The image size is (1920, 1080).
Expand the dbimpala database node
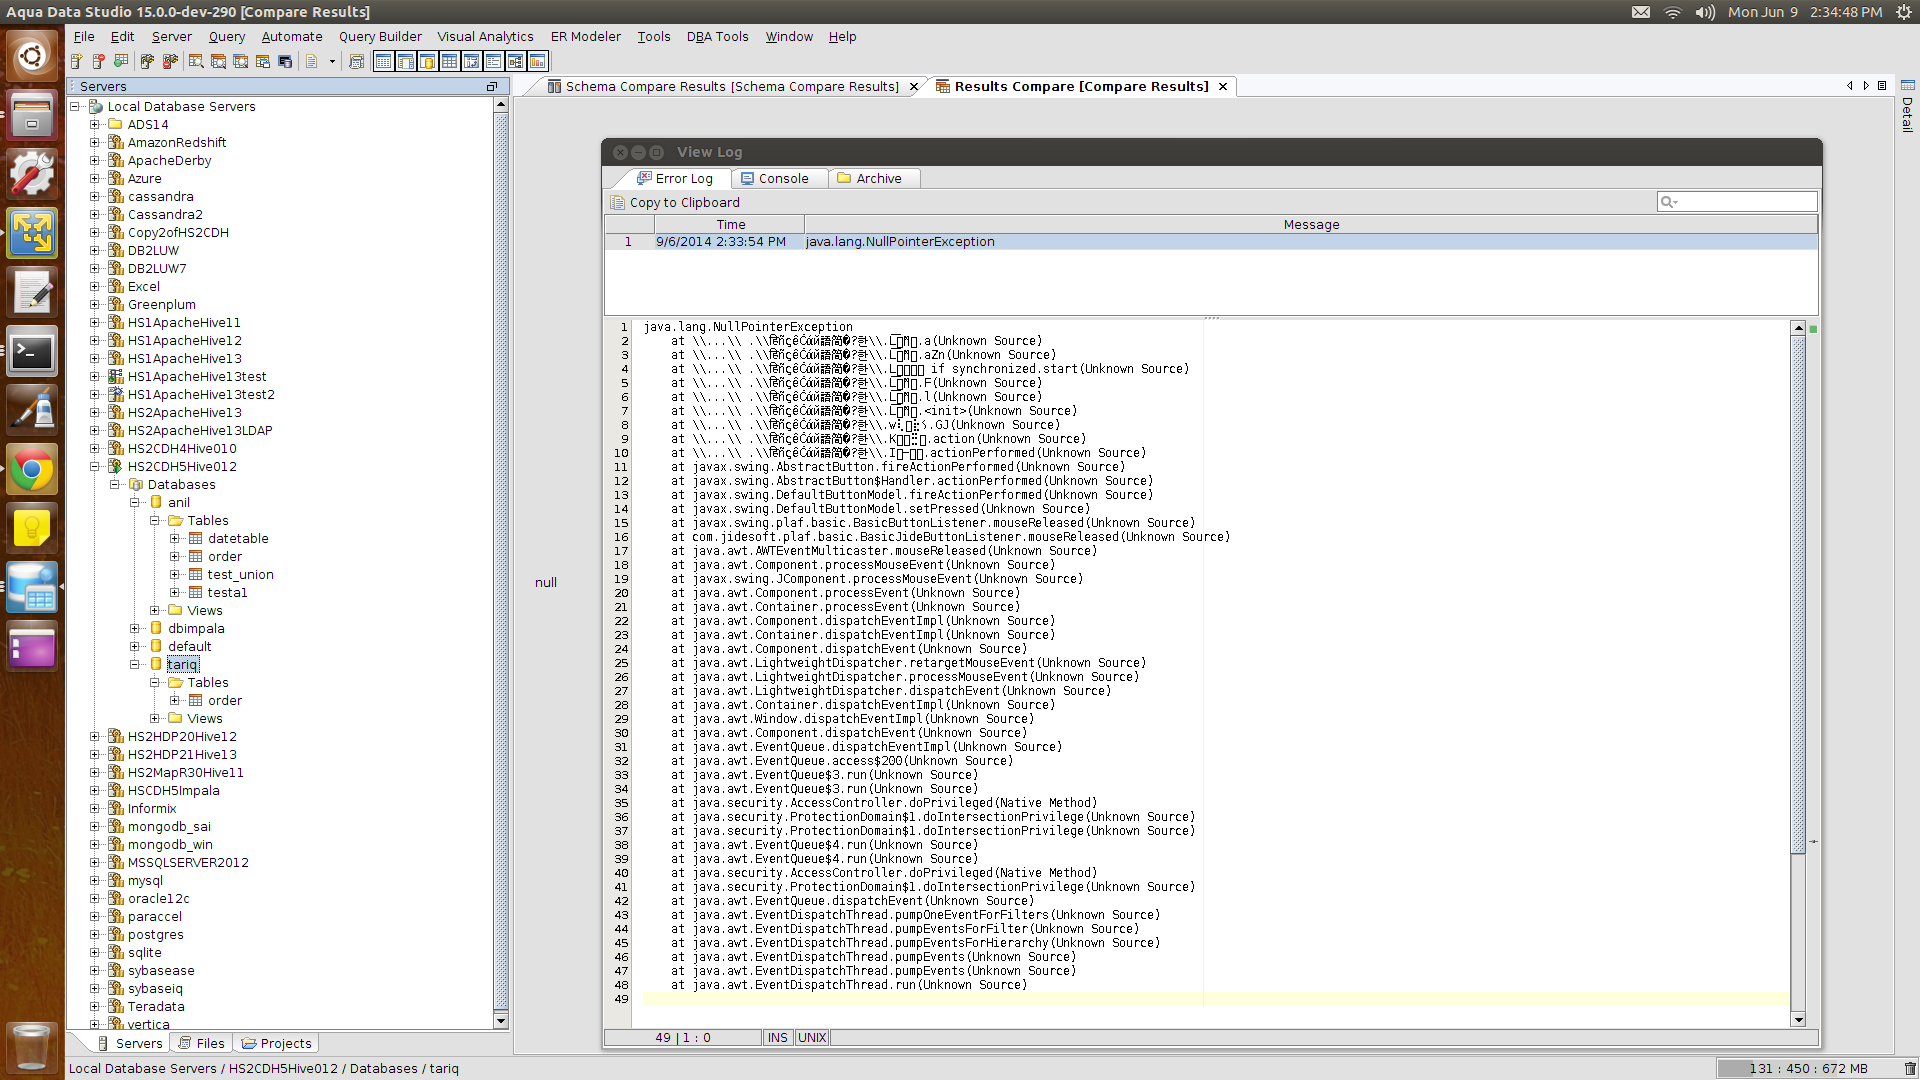pyautogui.click(x=135, y=629)
